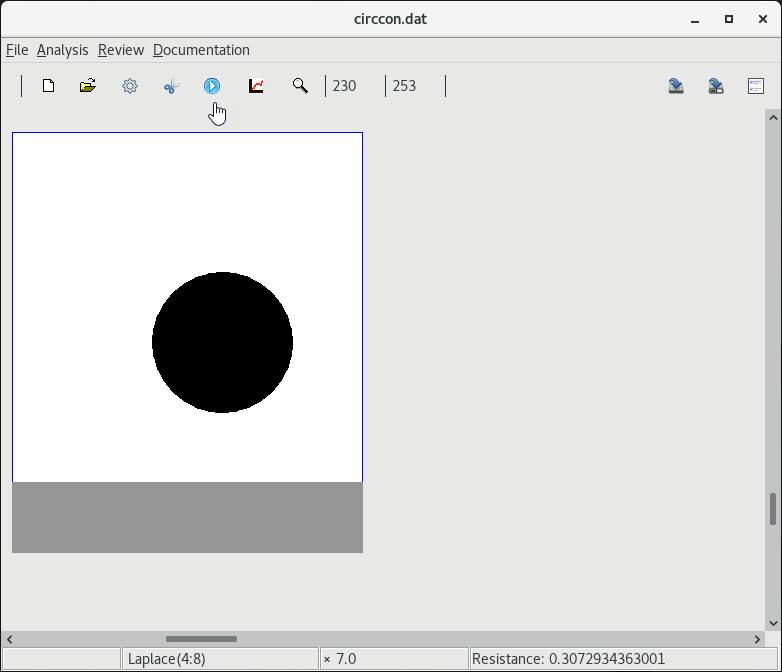782x672 pixels.
Task: Open the properties list panel icon
Action: coord(756,86)
